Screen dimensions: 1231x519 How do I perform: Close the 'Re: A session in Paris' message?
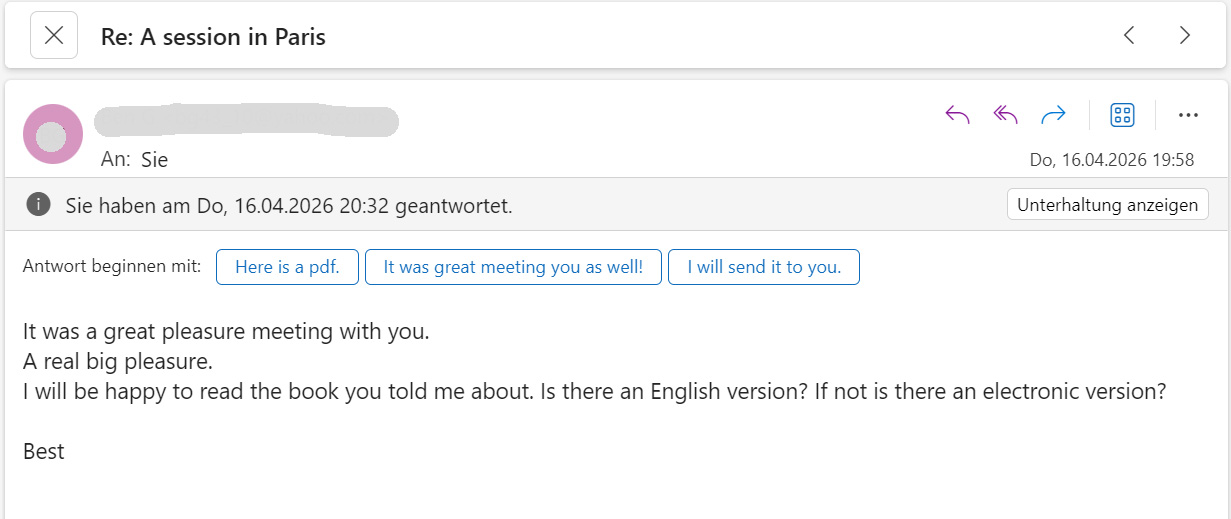(54, 36)
